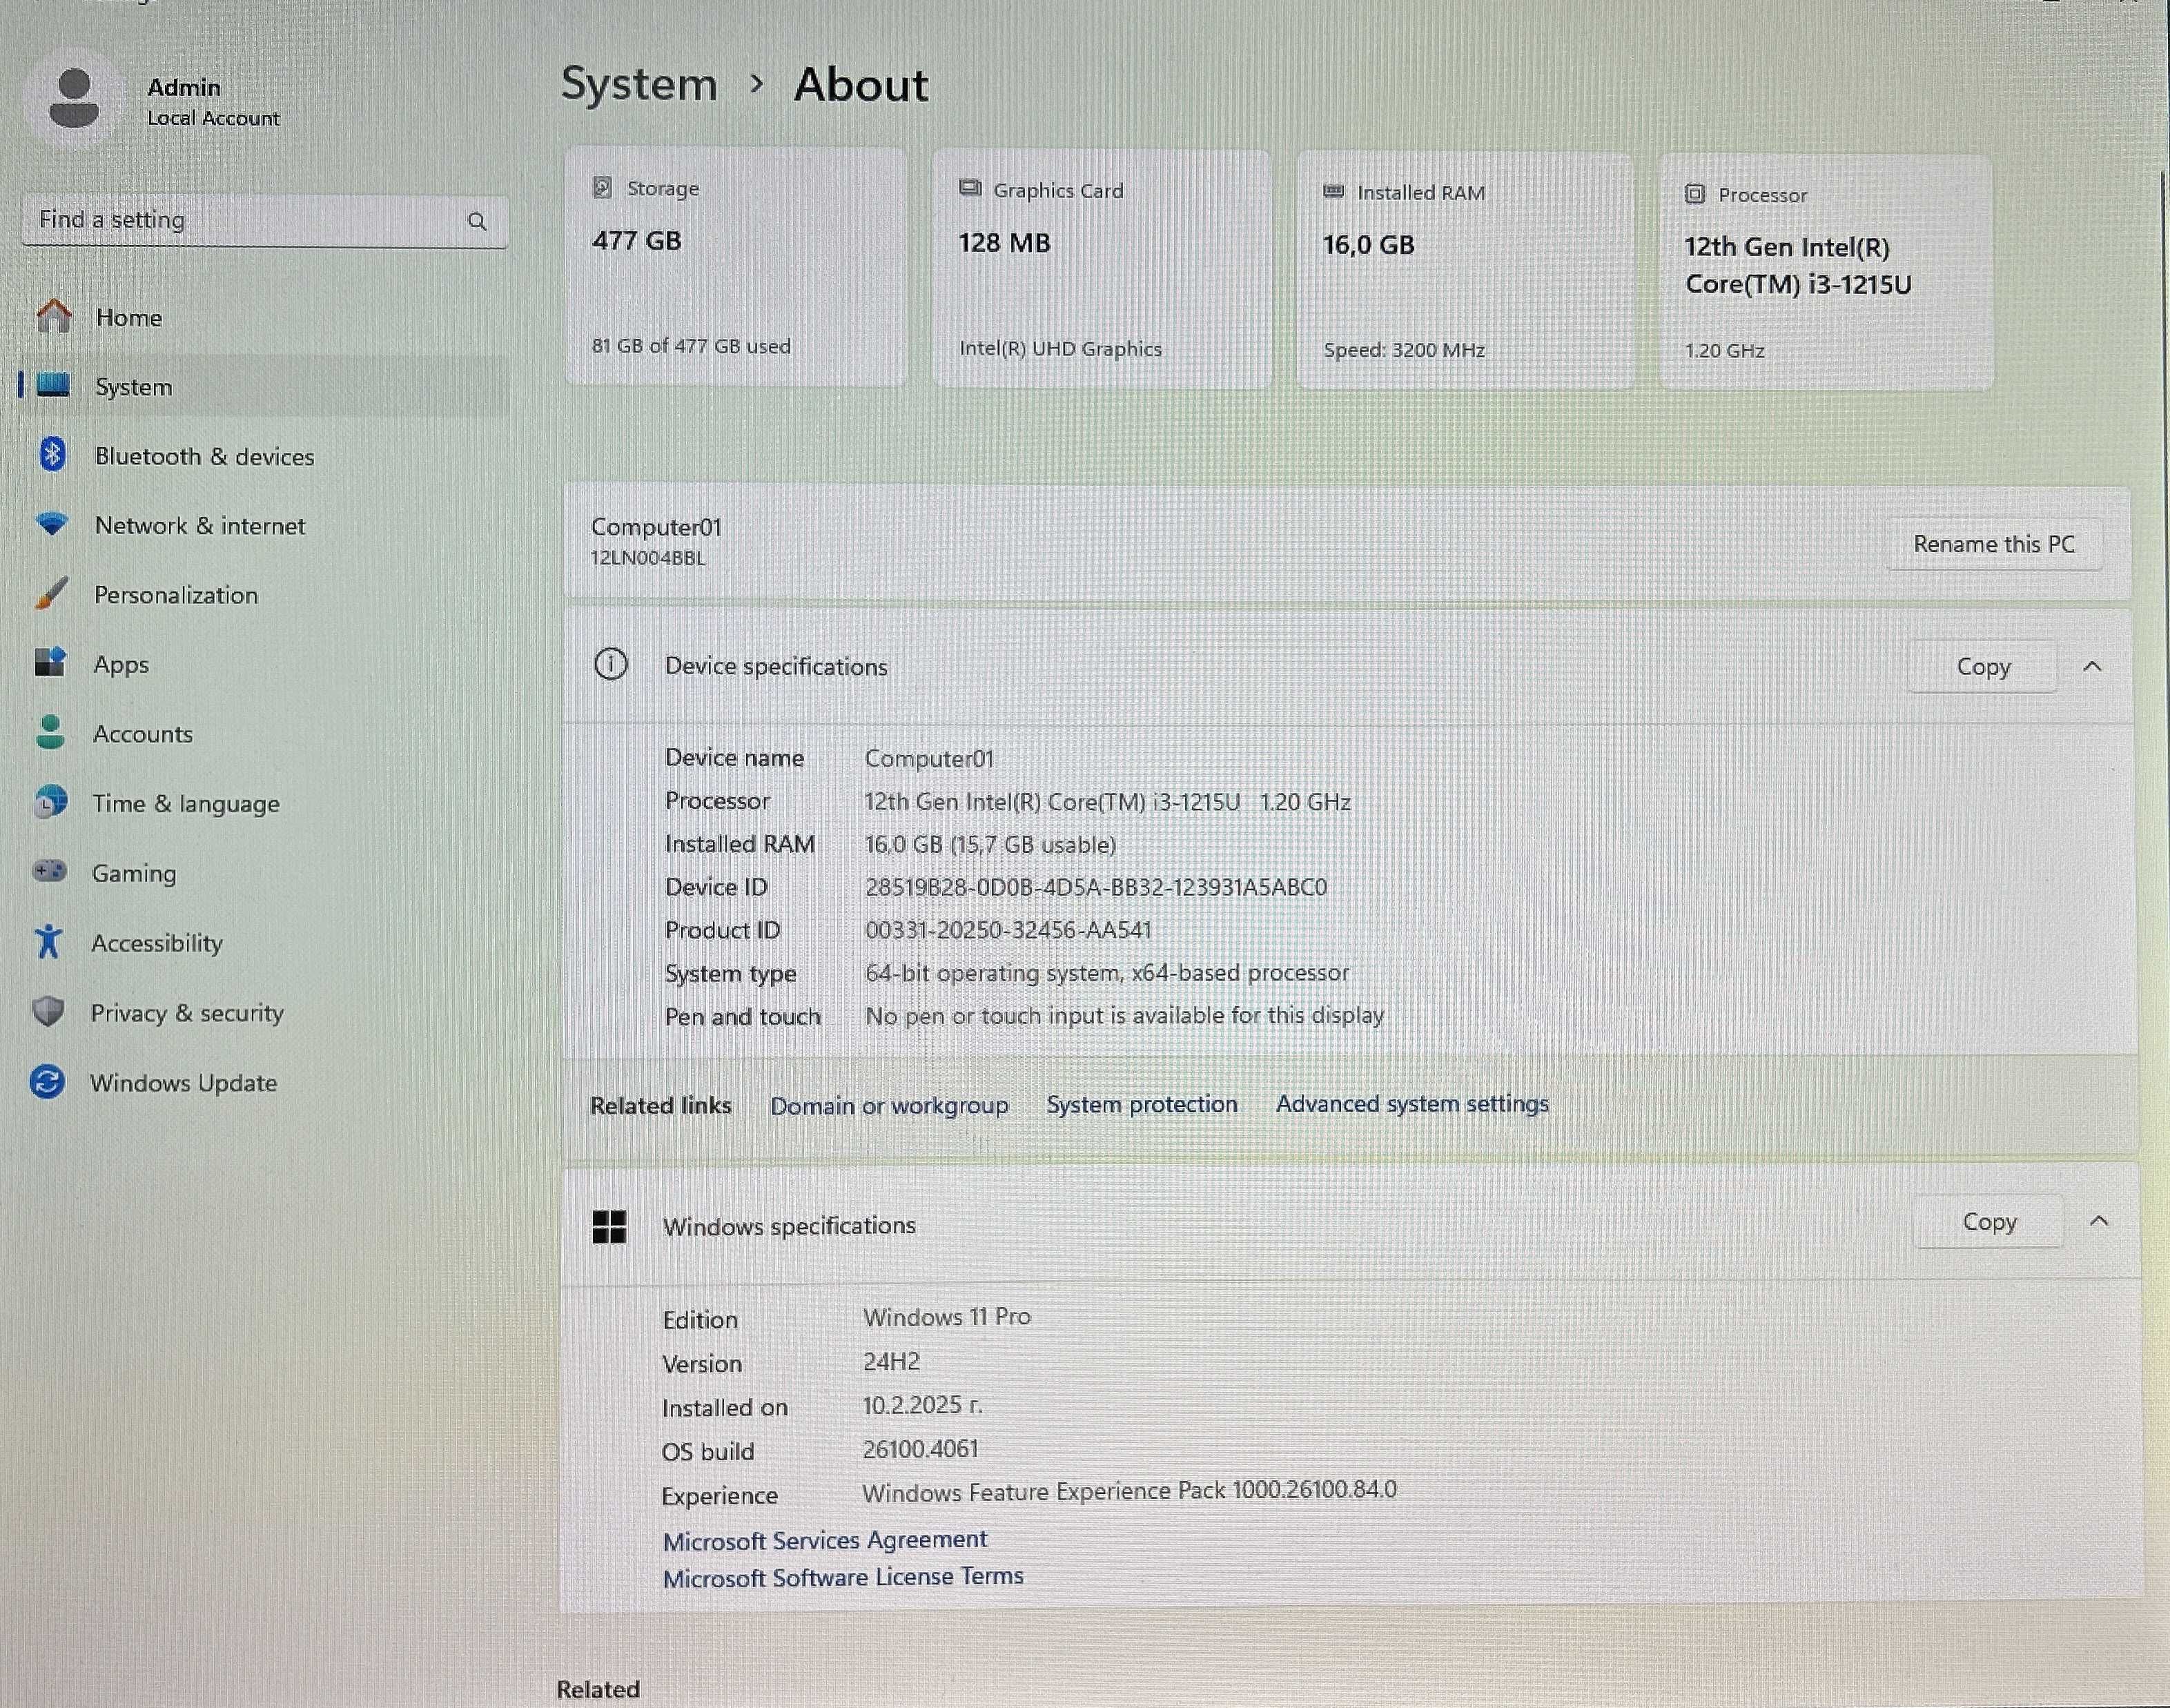Open Time & language via globe clock icon
2170x1708 pixels.
point(50,802)
